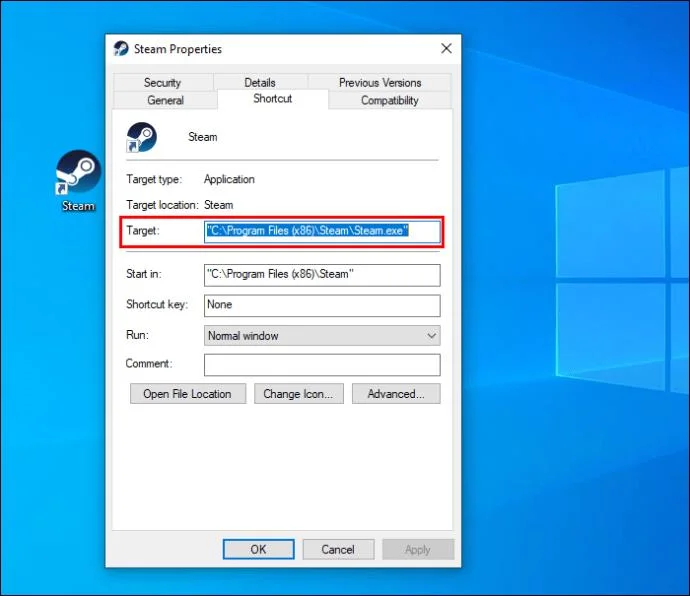
Task: Click the Start in field
Action: tap(322, 275)
